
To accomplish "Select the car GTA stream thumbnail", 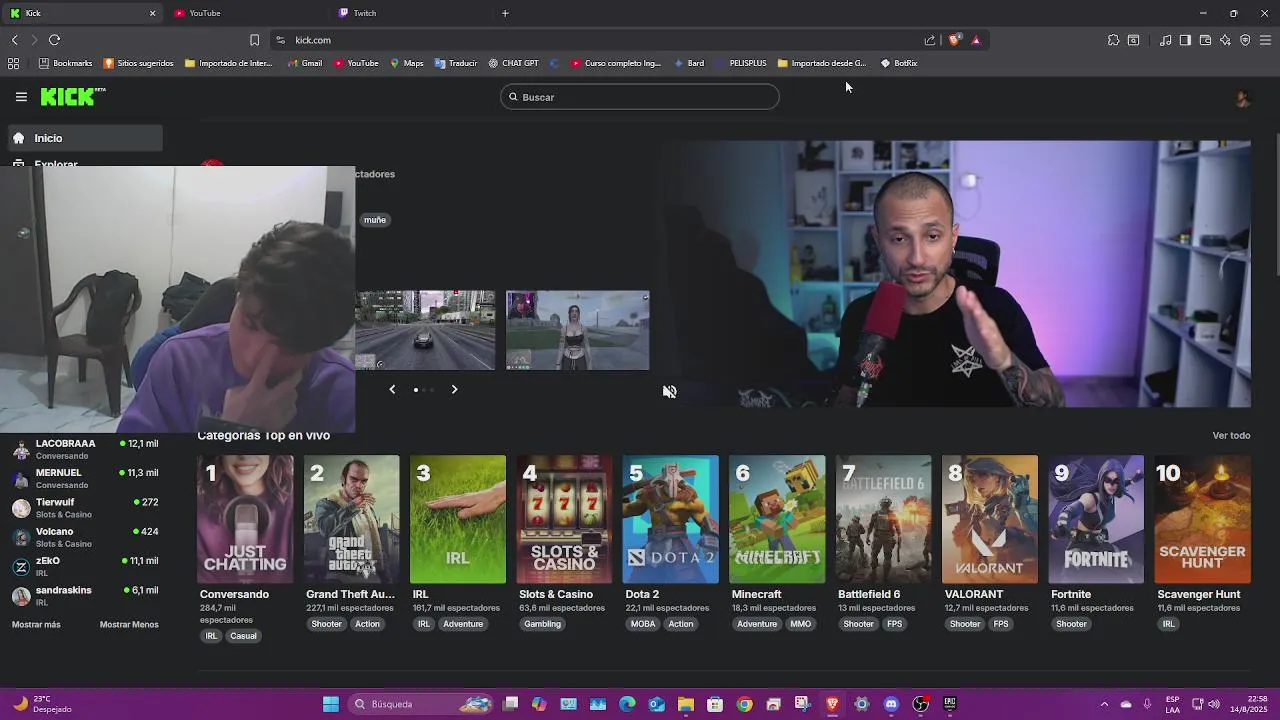I will [x=425, y=331].
